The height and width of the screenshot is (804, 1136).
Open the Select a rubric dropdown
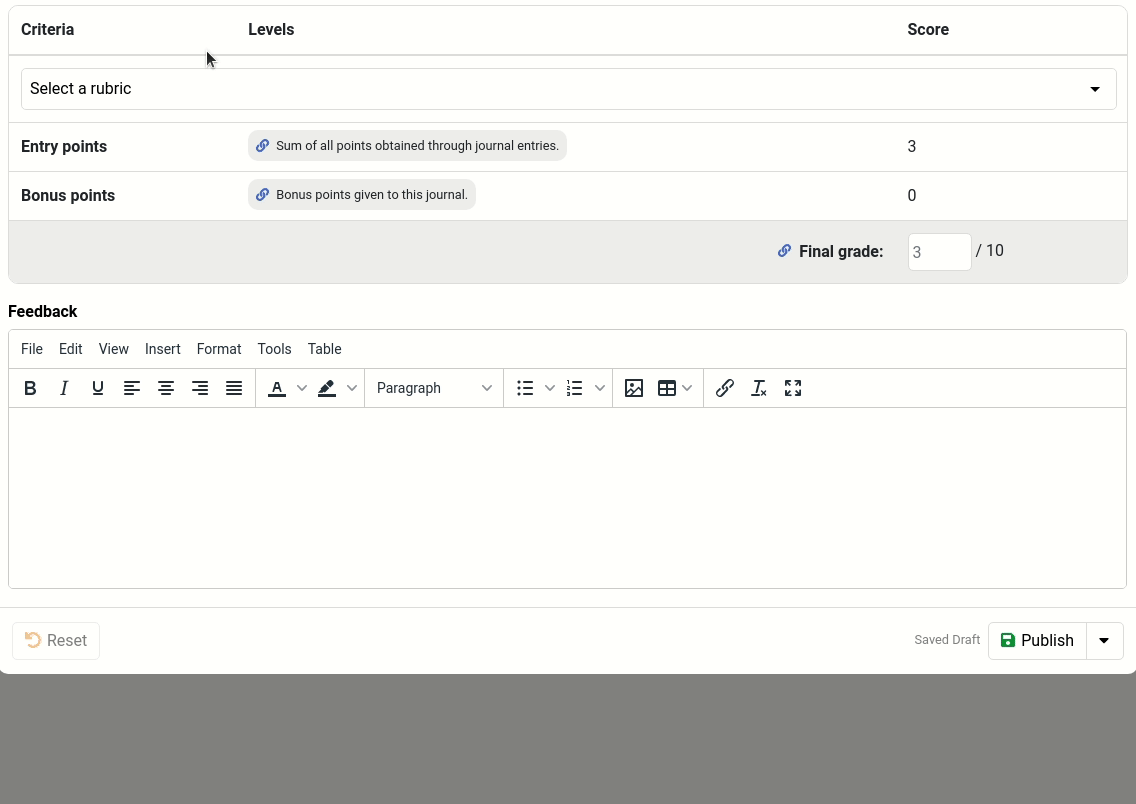(568, 89)
